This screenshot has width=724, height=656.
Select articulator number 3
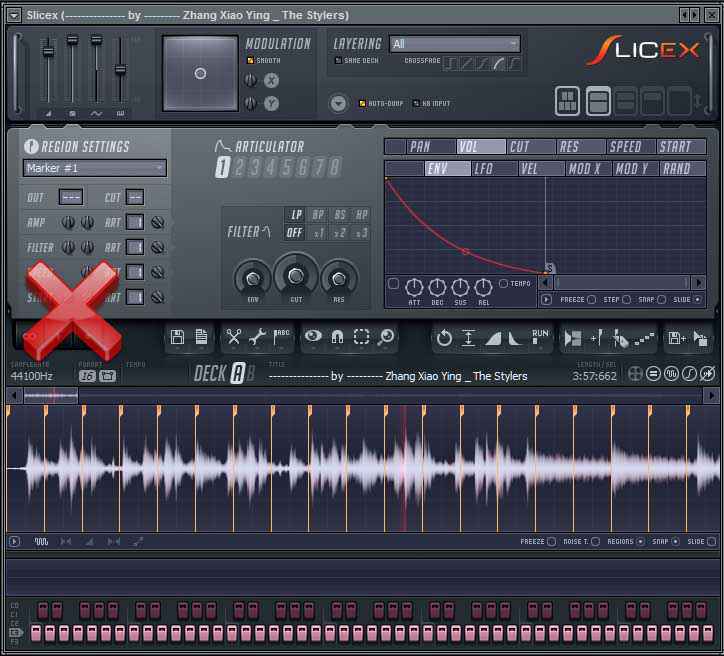[254, 167]
